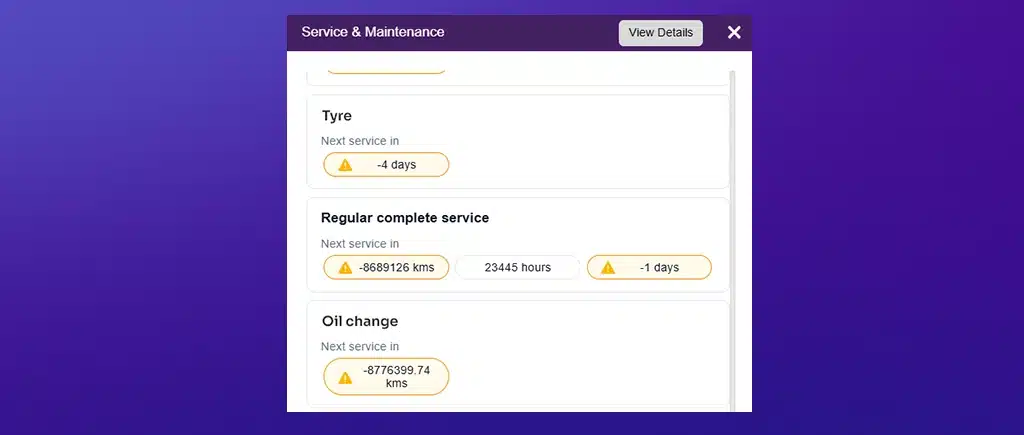Viewport: 1024px width, 435px height.
Task: Click the warning icon beside -8689126 kms
Action: [x=345, y=268]
